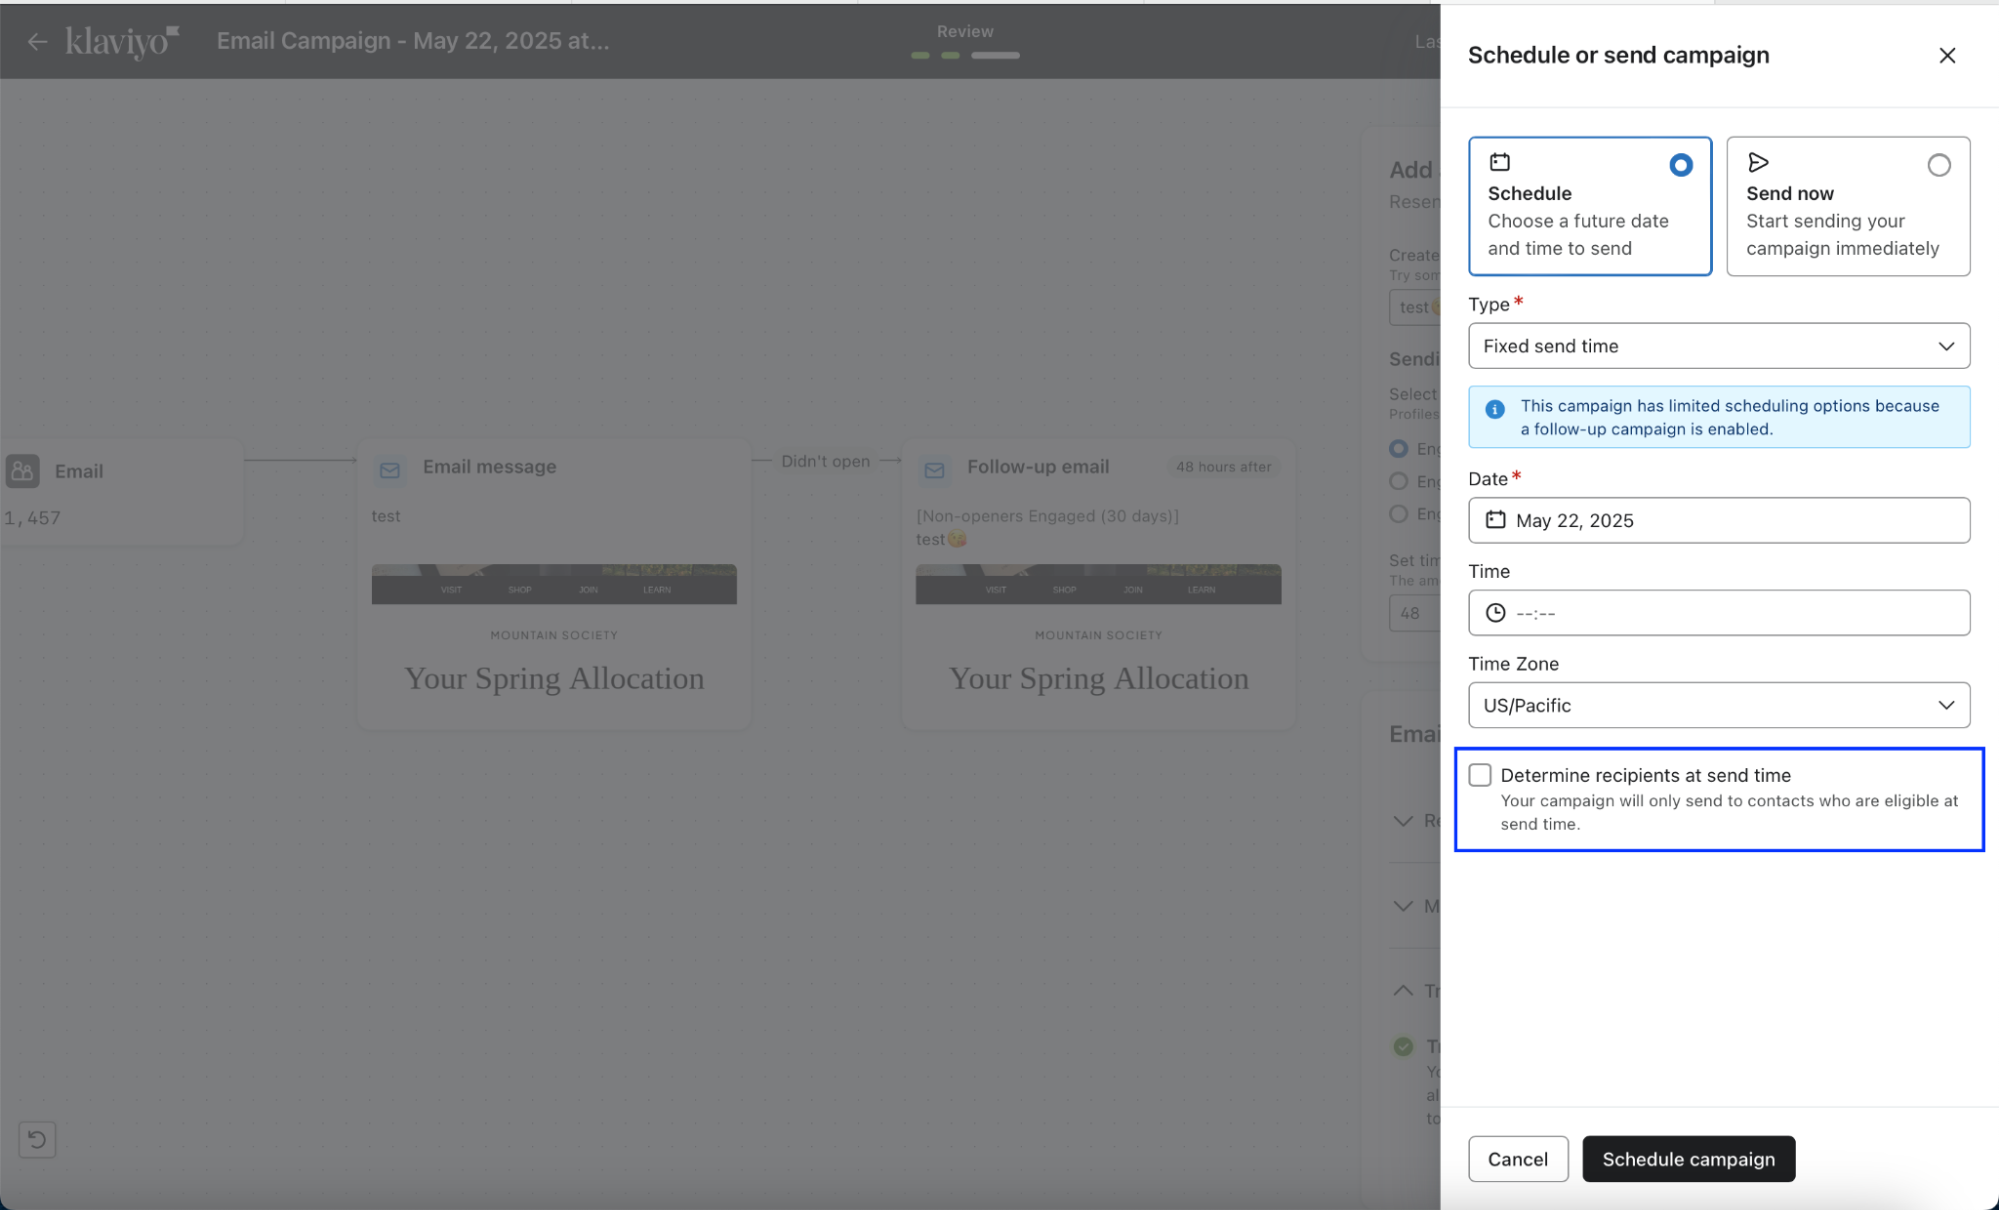Select the Send now radio option
The height and width of the screenshot is (1211, 1999).
pos(1938,166)
